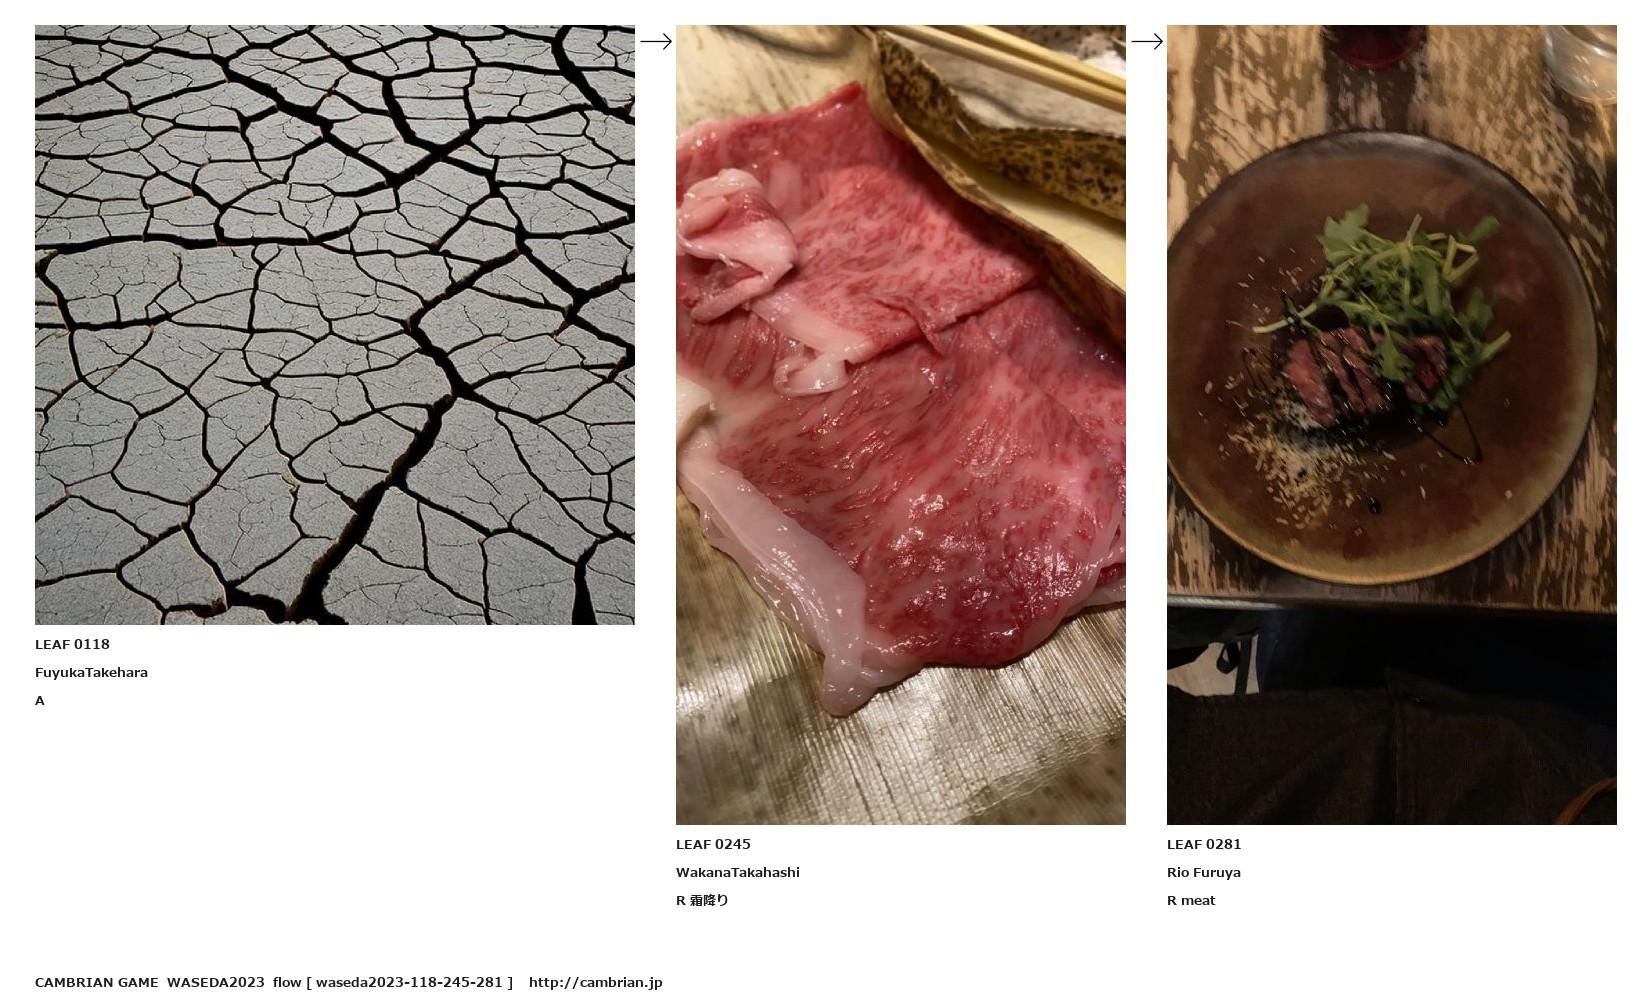Viewport: 1652px width, 1007px height.
Task: Open the http://cambrian.jp link in footer
Action: [x=596, y=982]
